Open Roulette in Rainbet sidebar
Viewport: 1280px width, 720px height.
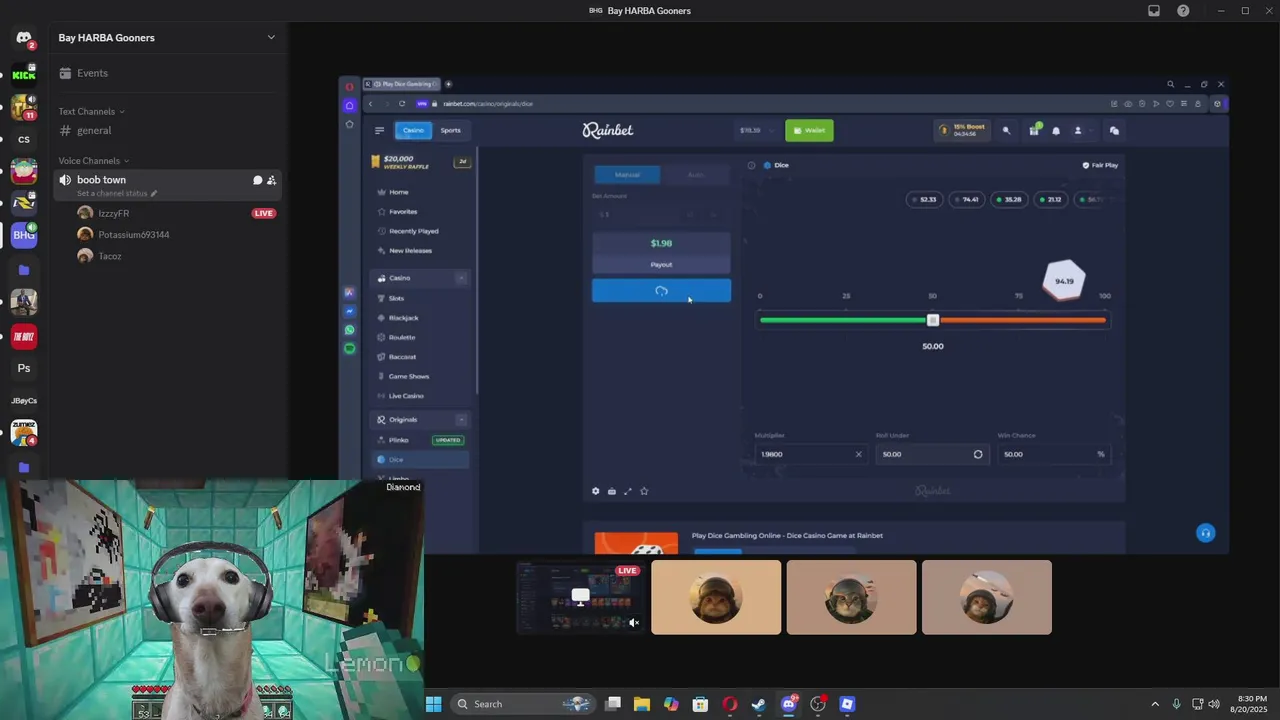(402, 337)
